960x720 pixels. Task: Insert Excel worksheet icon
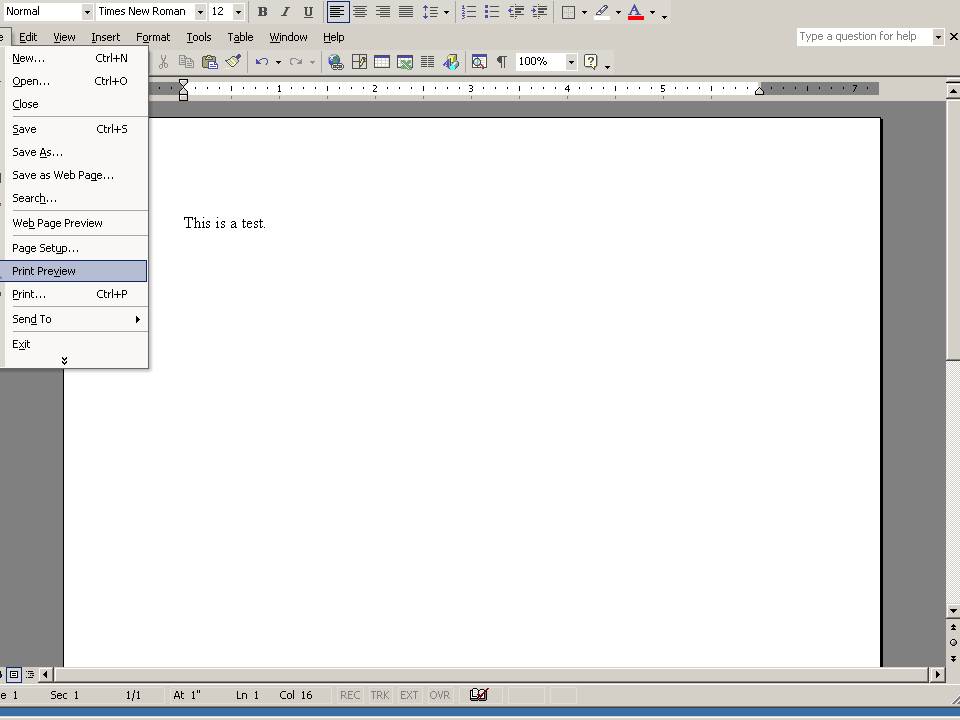[405, 62]
